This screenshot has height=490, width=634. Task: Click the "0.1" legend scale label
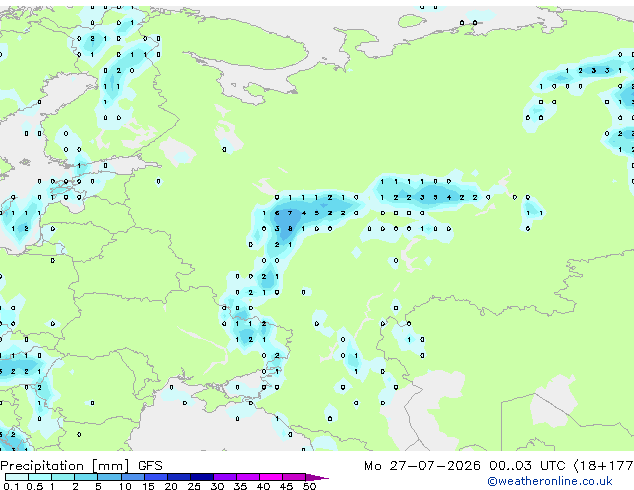12,486
